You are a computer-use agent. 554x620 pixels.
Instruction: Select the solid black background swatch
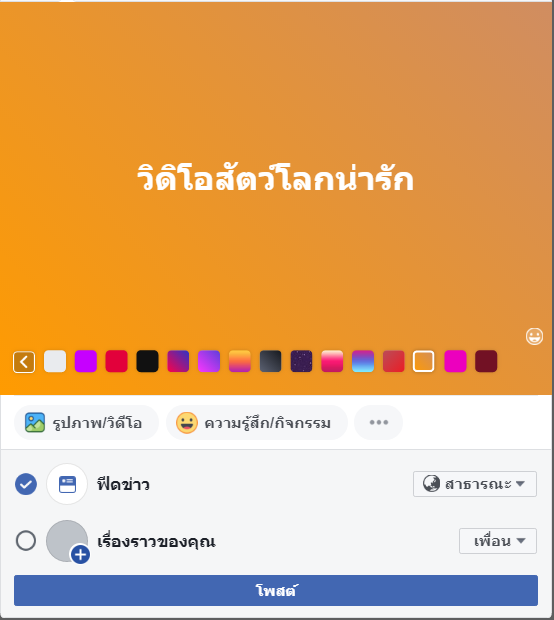(x=147, y=361)
